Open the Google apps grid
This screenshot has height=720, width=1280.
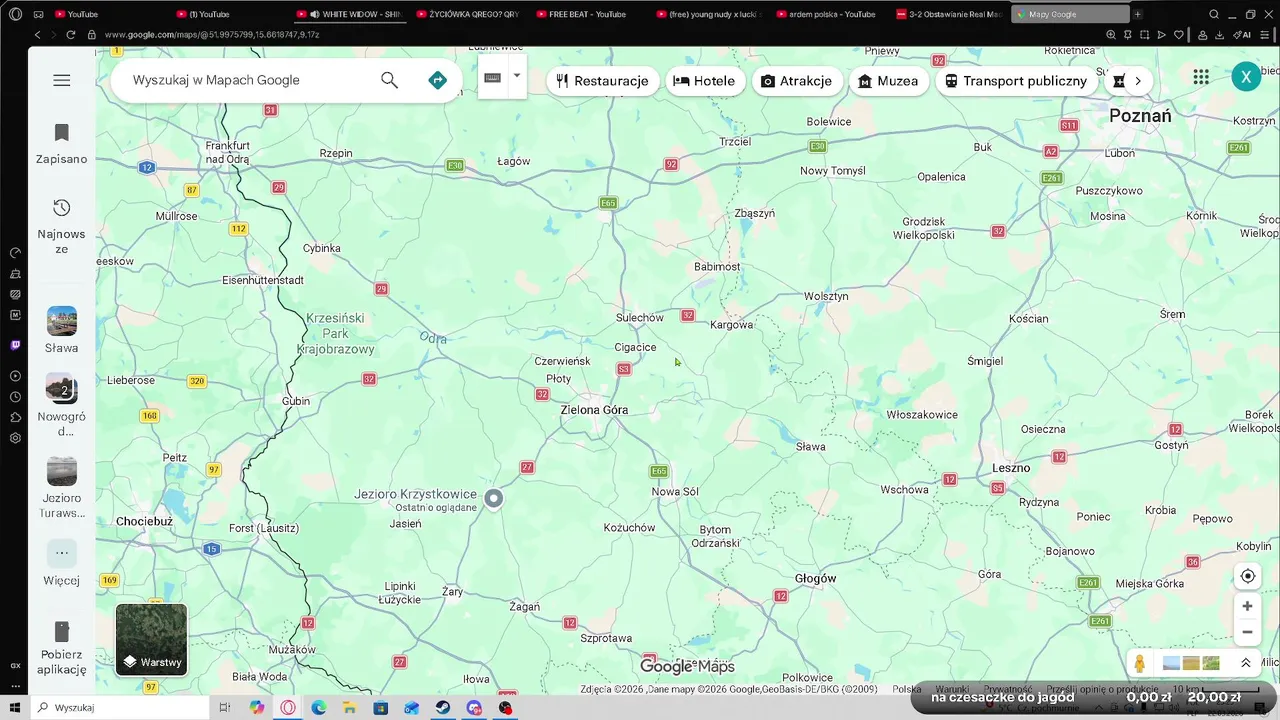[x=1201, y=77]
